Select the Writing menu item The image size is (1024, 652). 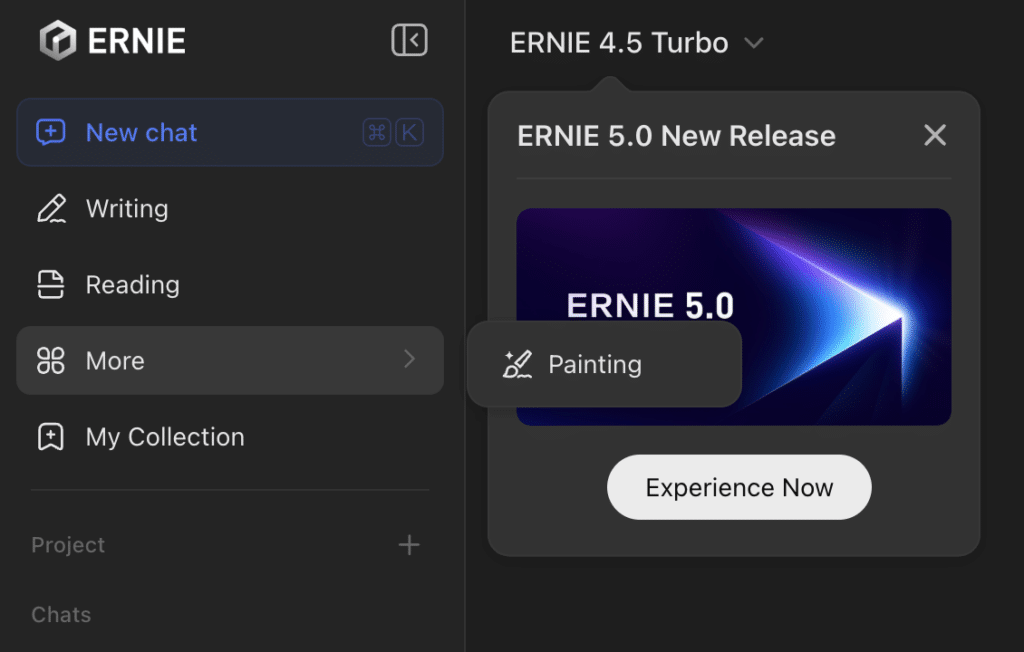point(128,208)
